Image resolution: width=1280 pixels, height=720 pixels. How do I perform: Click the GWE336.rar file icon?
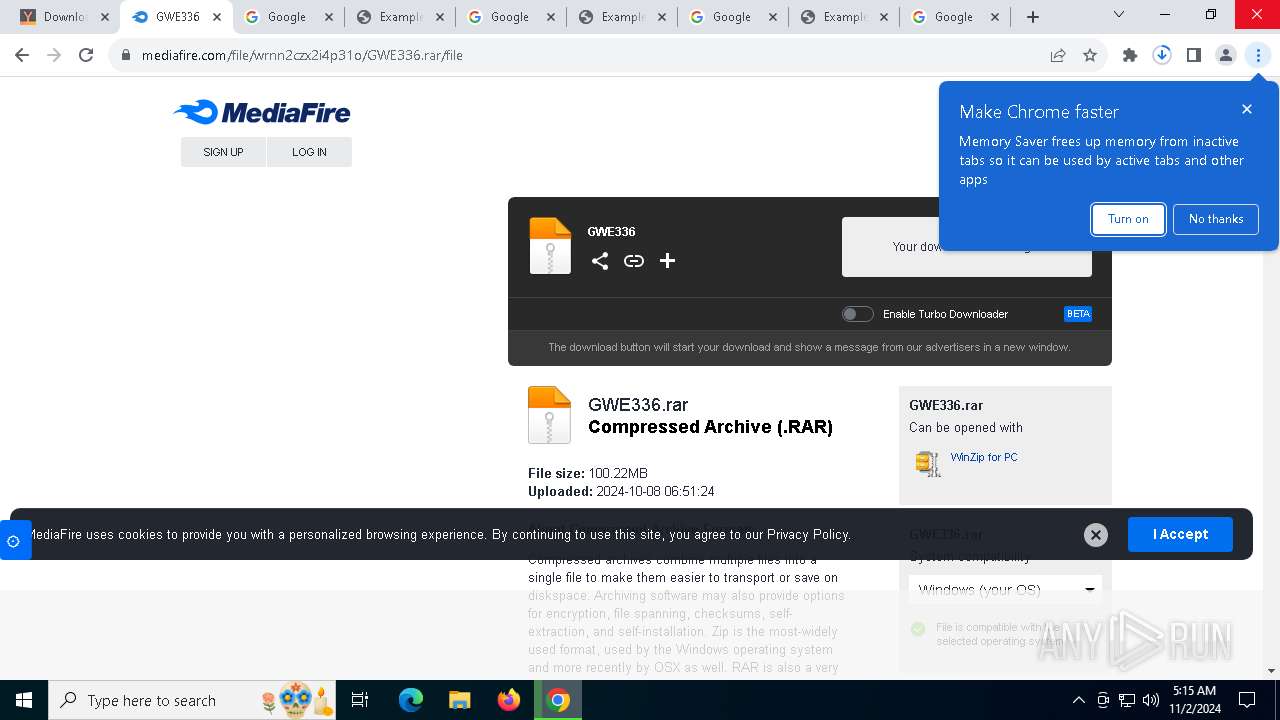549,415
